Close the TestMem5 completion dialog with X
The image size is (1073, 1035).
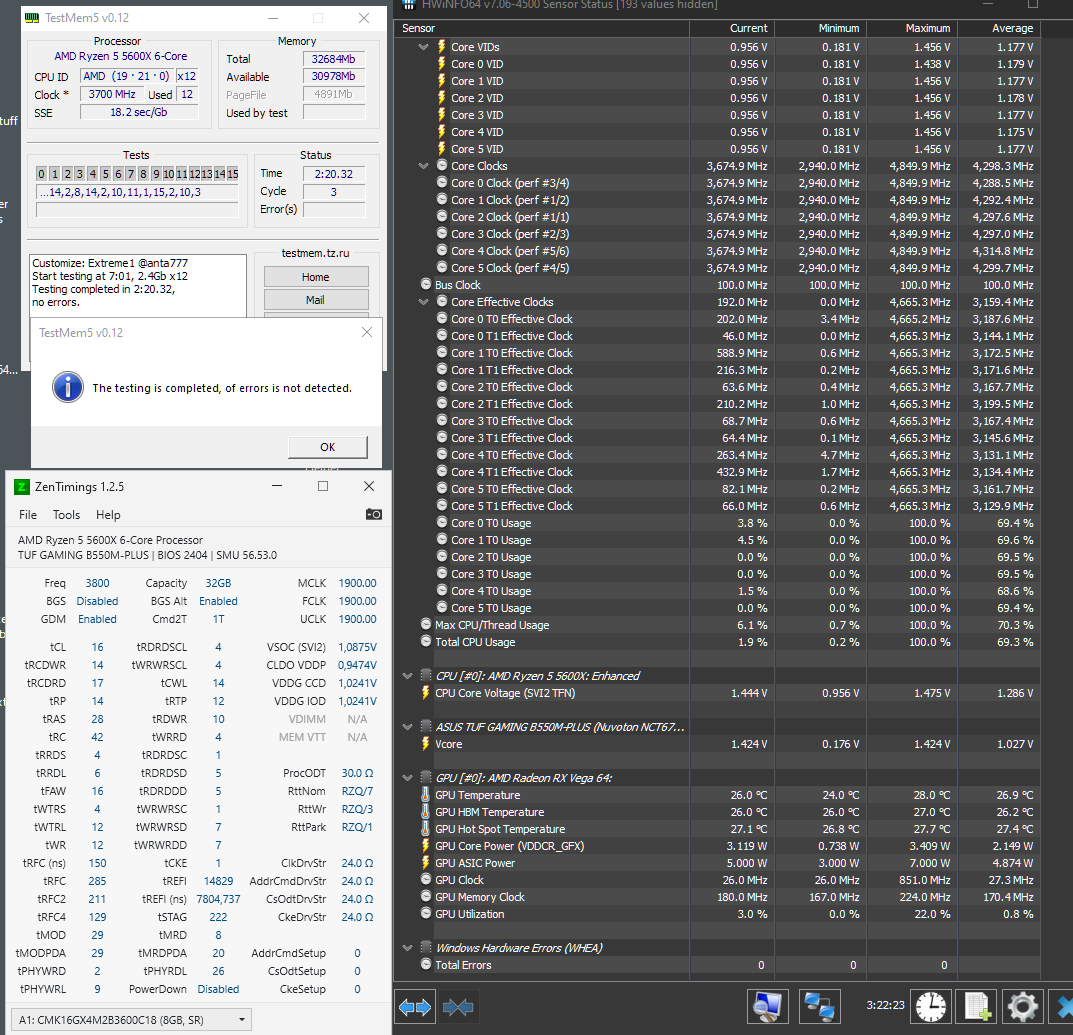point(367,332)
